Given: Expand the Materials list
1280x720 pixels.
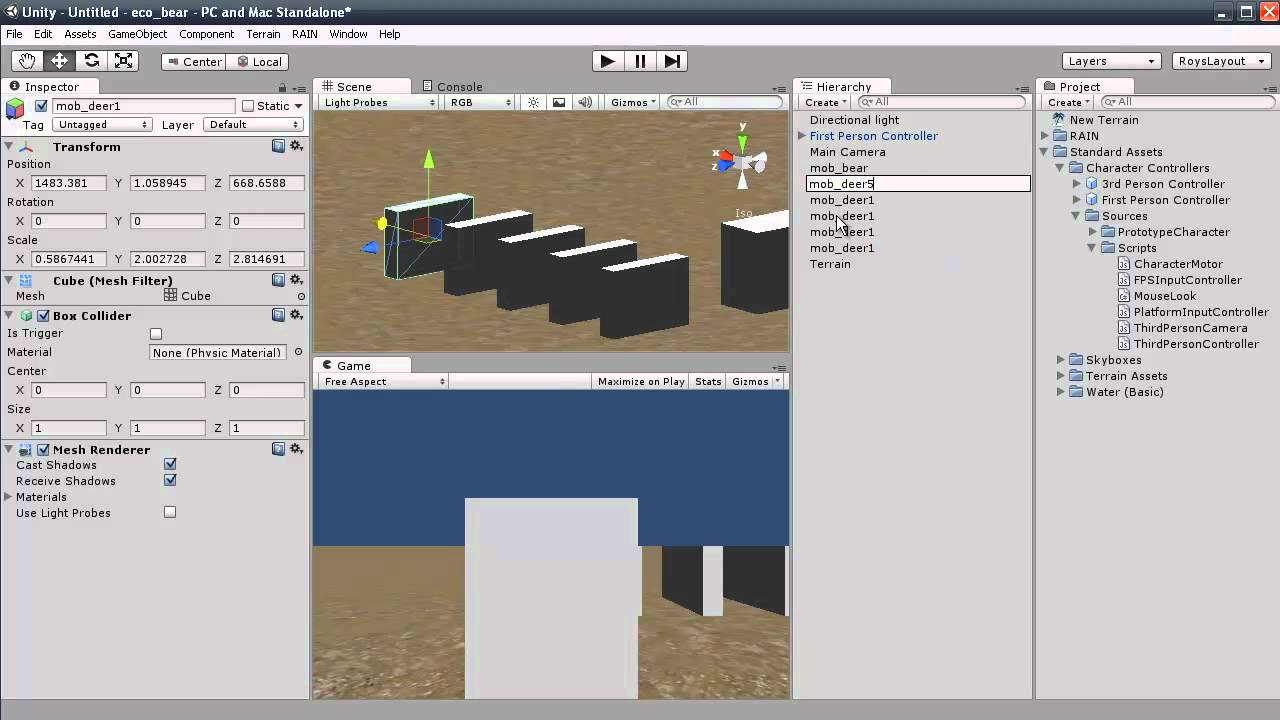Looking at the screenshot, I should [x=8, y=497].
